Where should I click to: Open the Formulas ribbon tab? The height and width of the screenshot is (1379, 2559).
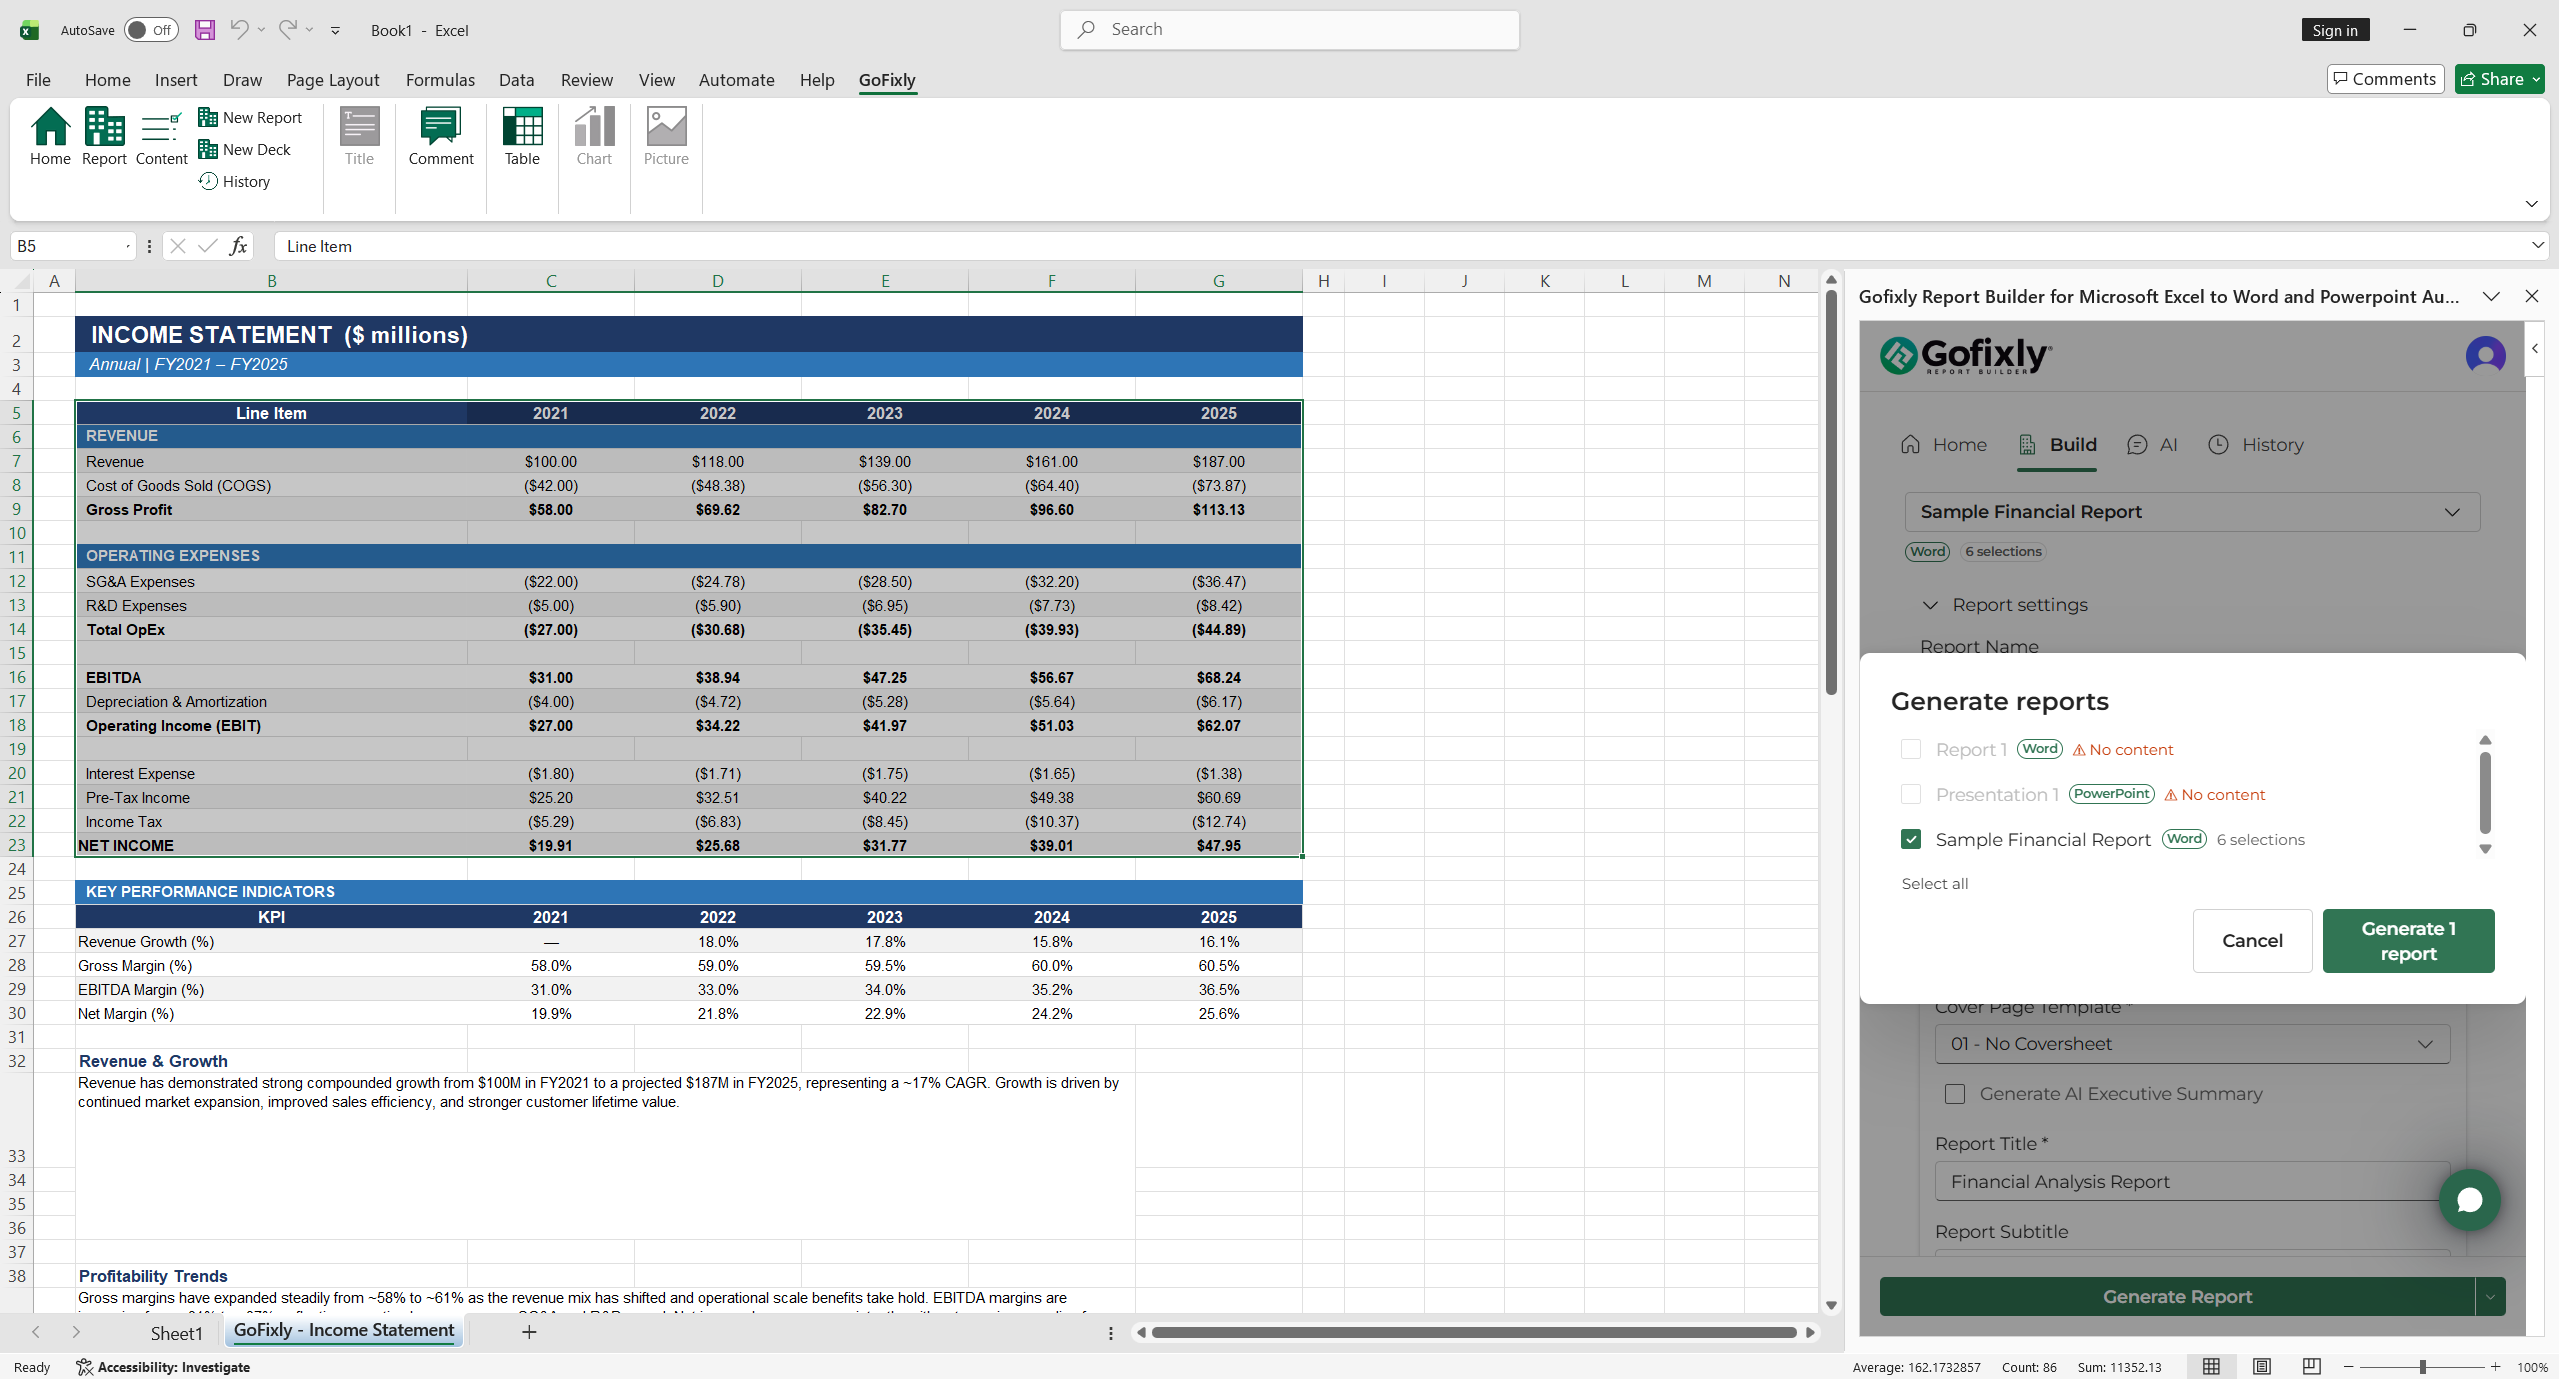point(440,80)
